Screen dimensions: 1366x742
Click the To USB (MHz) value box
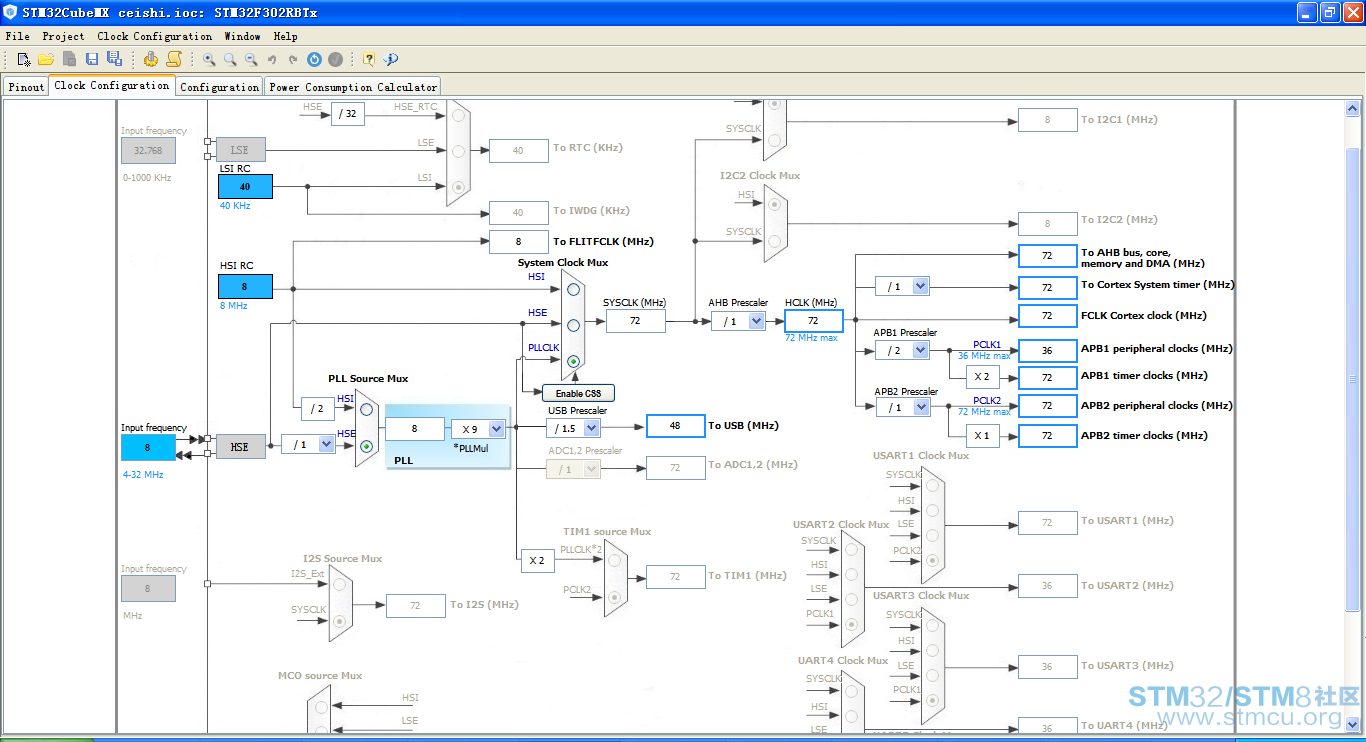[x=675, y=426]
